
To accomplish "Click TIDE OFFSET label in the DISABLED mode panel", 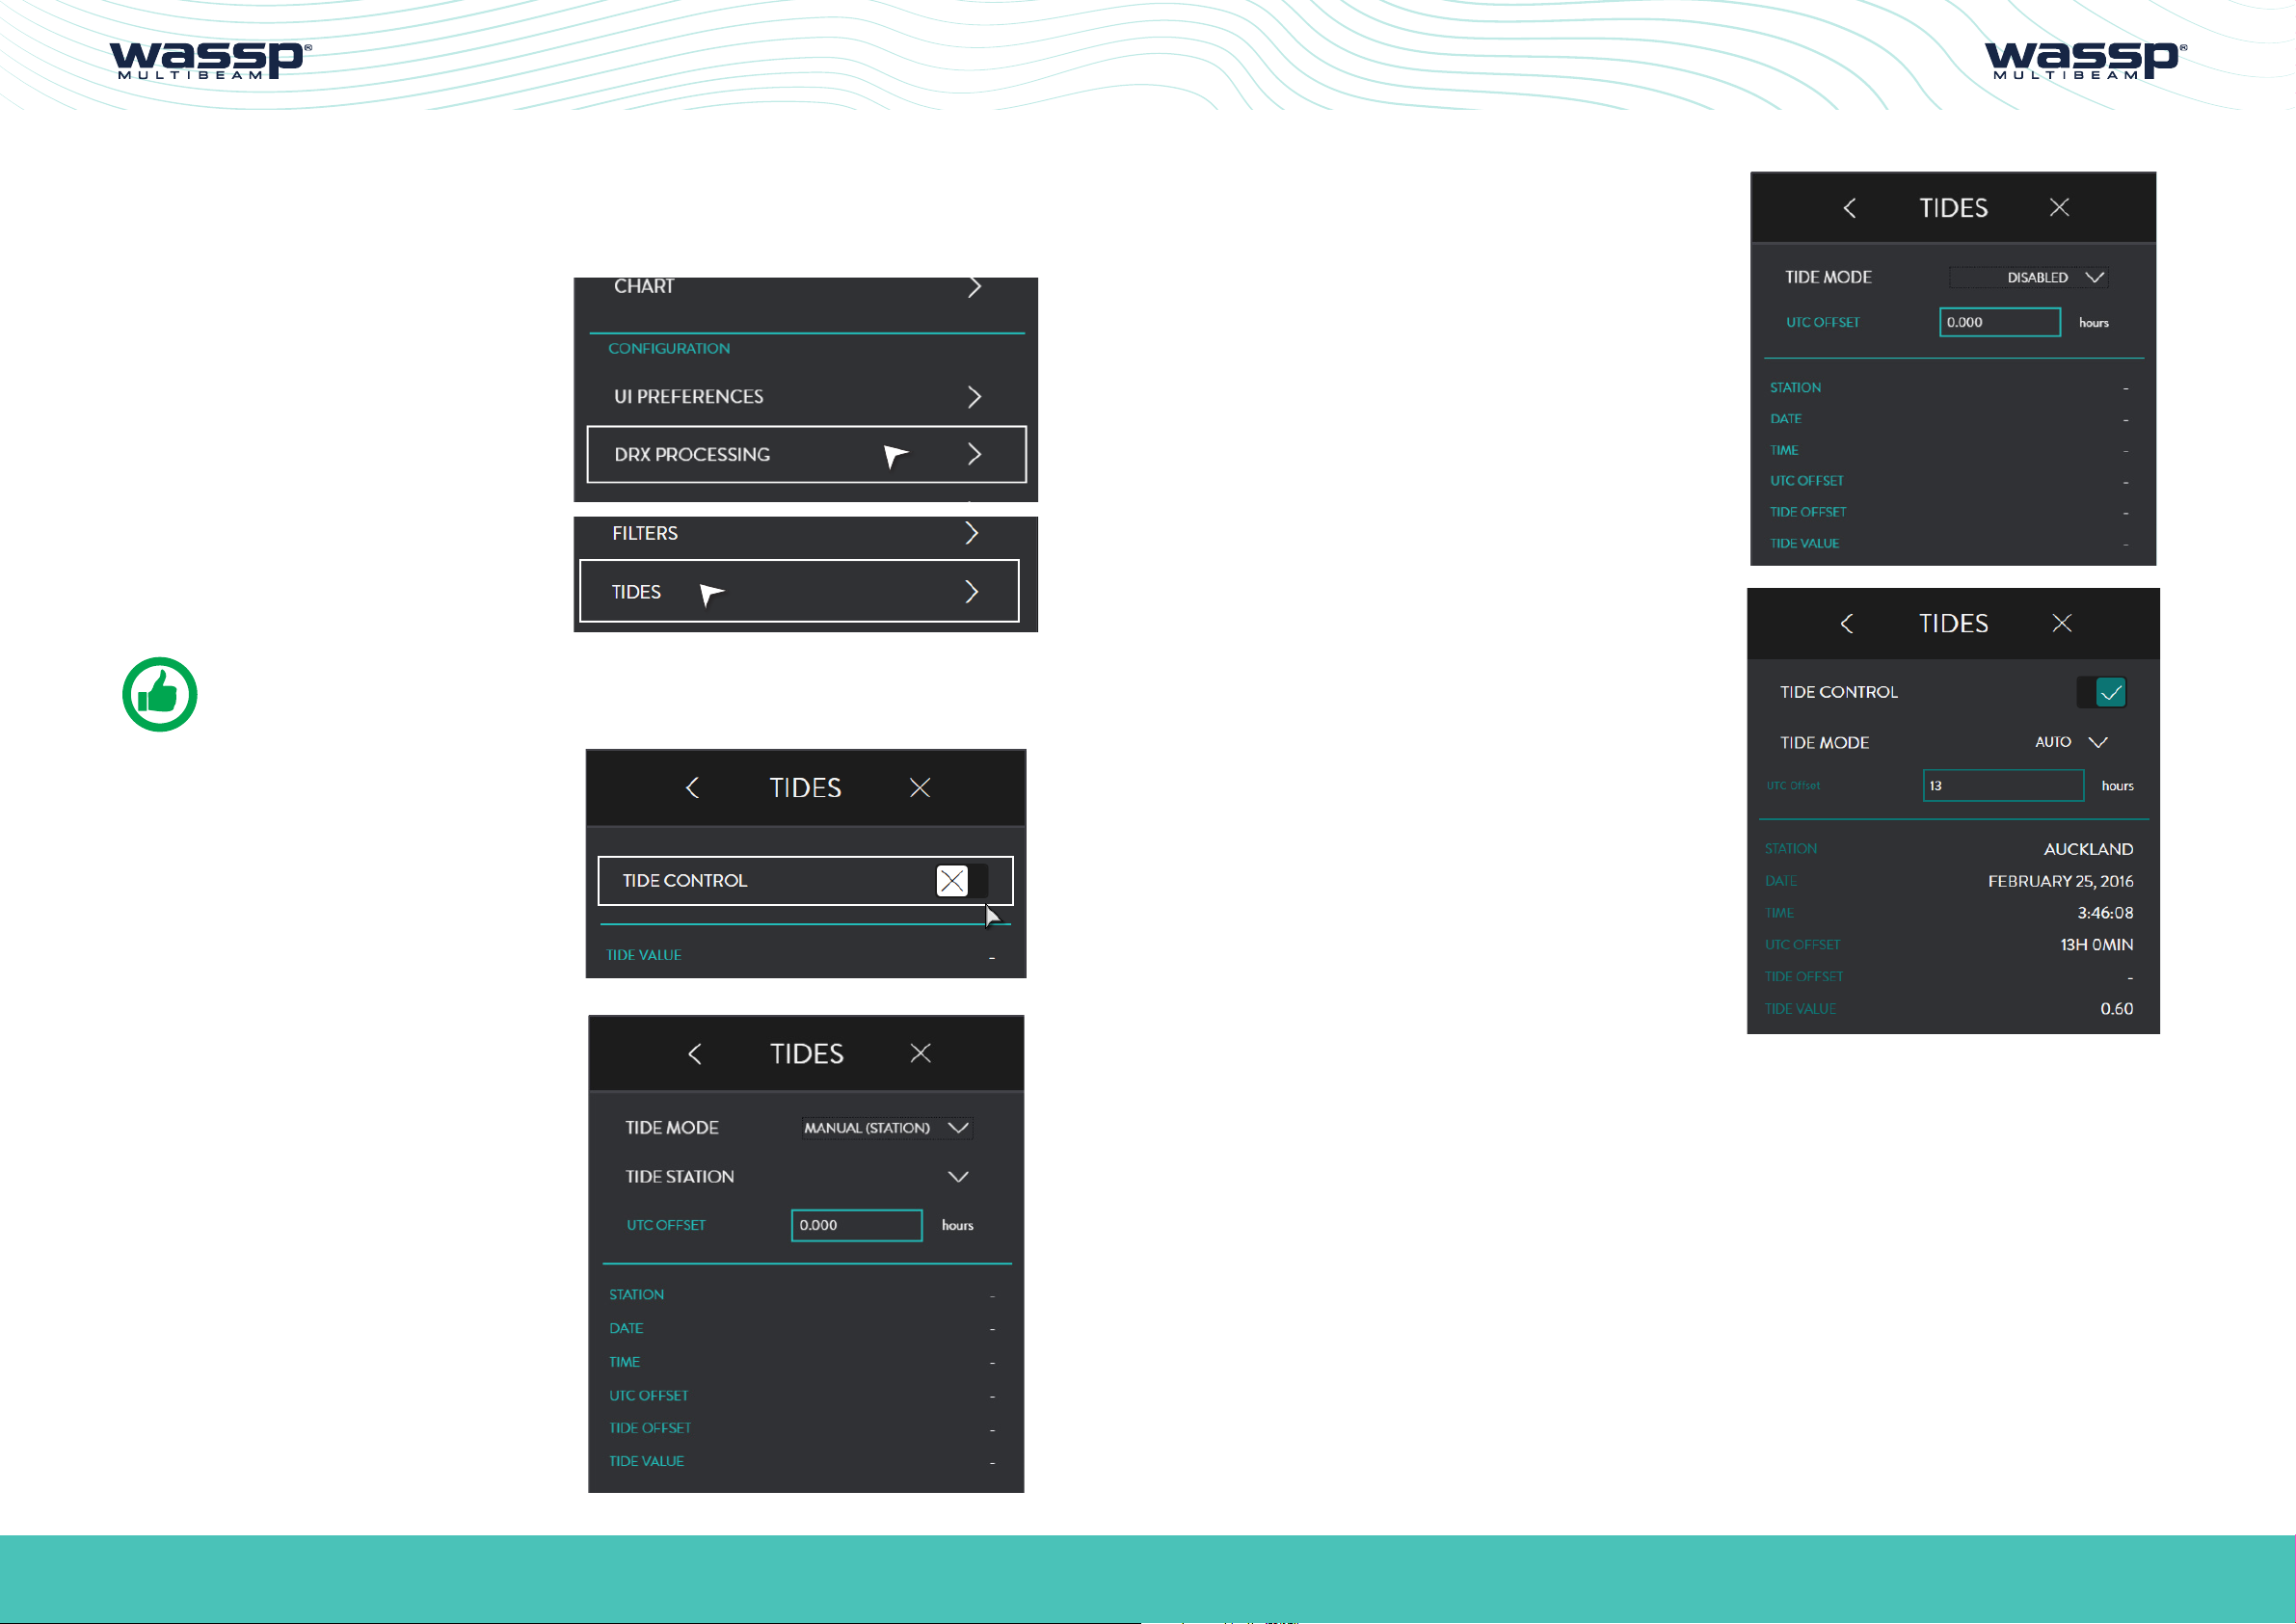I will pos(1808,512).
